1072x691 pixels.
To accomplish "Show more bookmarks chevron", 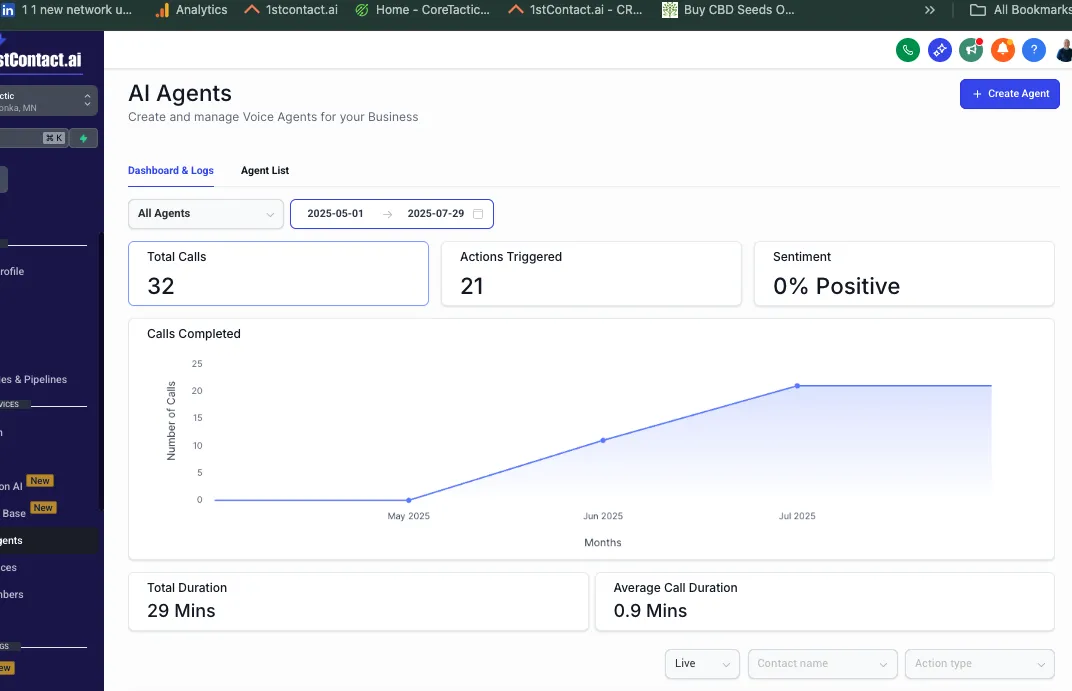I will click(930, 10).
